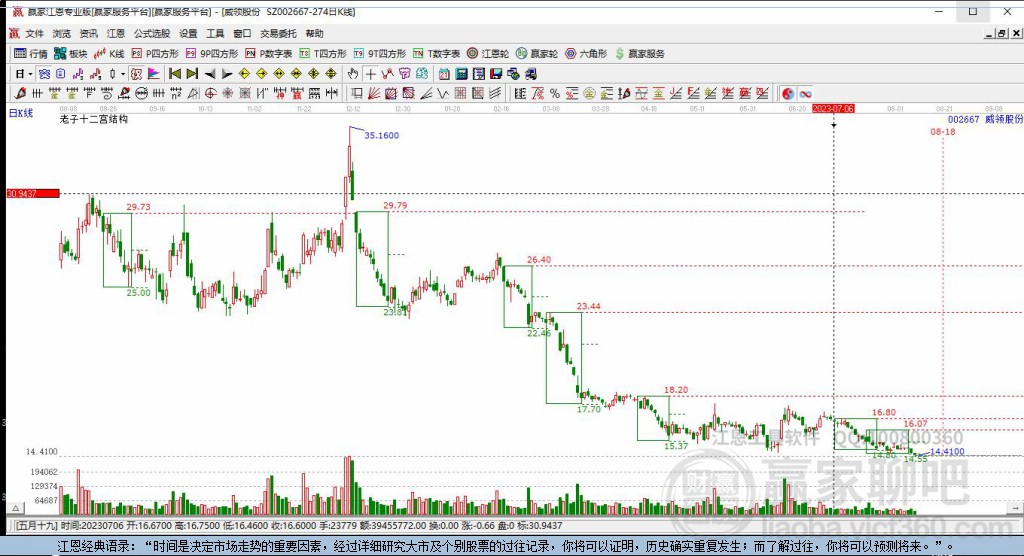Toggle the yin-yang button
The height and width of the screenshot is (556, 1024).
[x=788, y=93]
